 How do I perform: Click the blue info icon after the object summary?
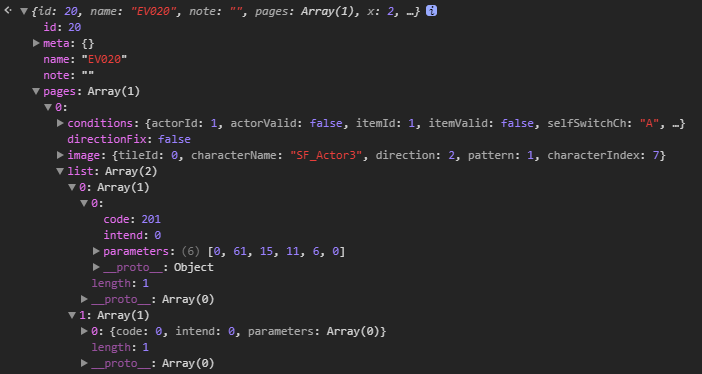click(431, 11)
